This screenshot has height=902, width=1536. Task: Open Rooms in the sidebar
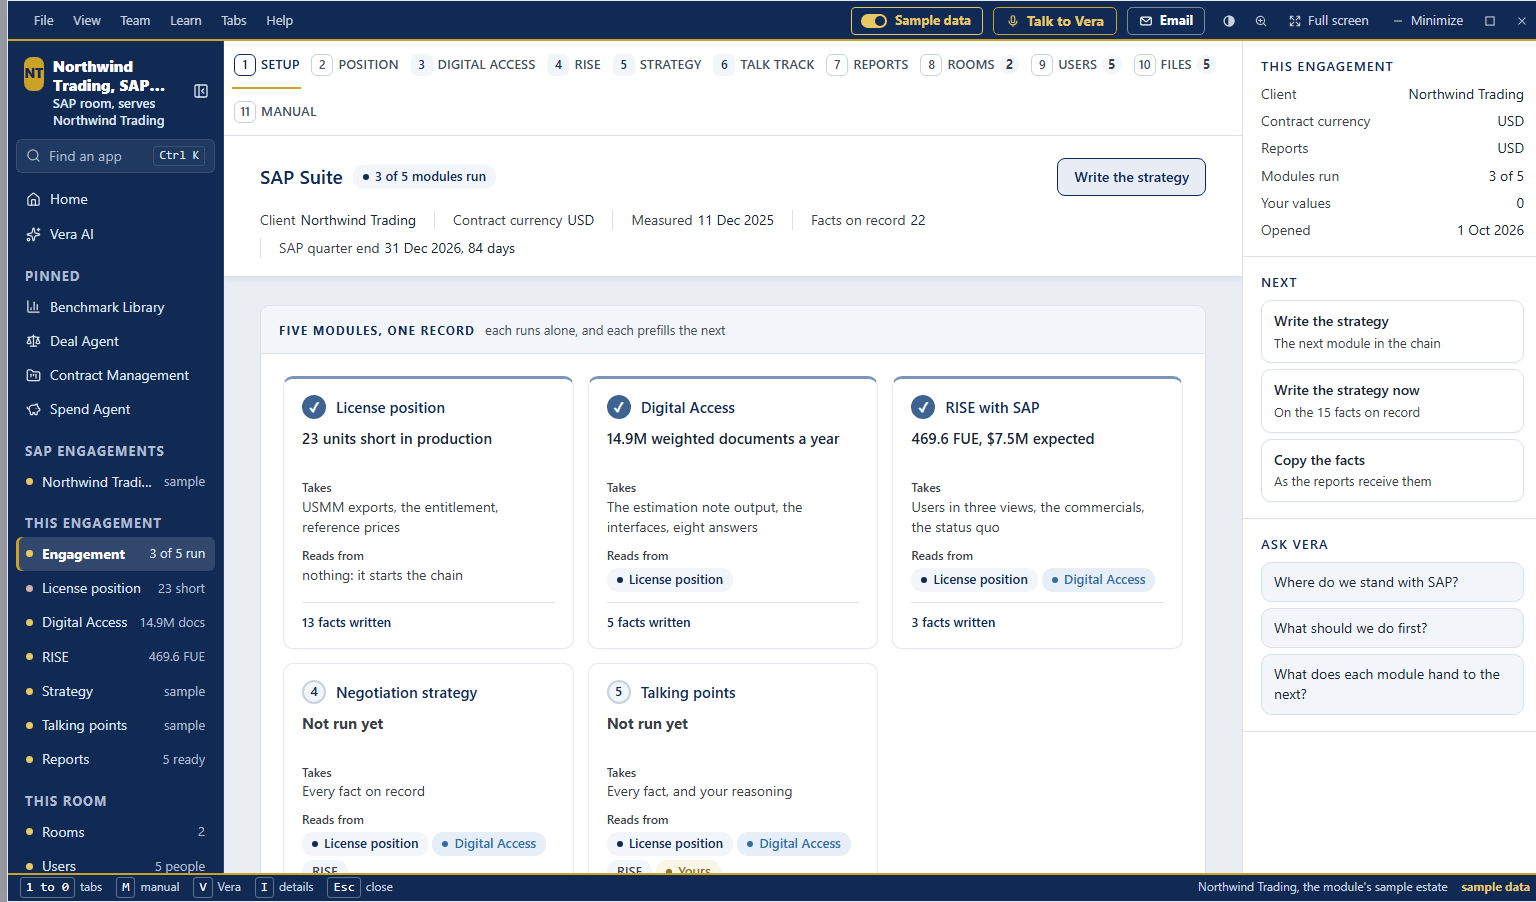(x=116, y=832)
